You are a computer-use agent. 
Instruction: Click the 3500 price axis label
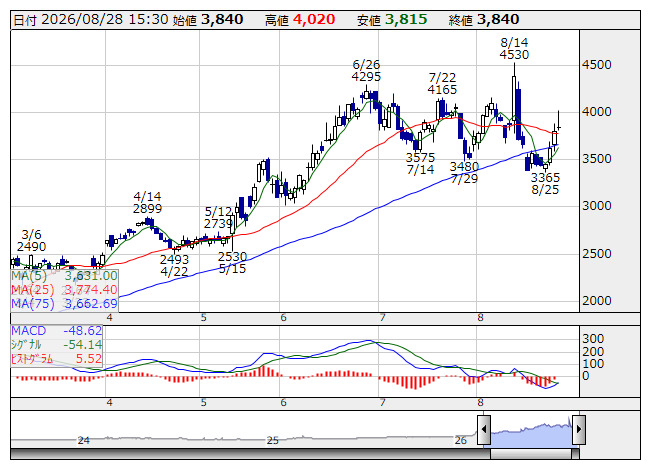[x=597, y=159]
